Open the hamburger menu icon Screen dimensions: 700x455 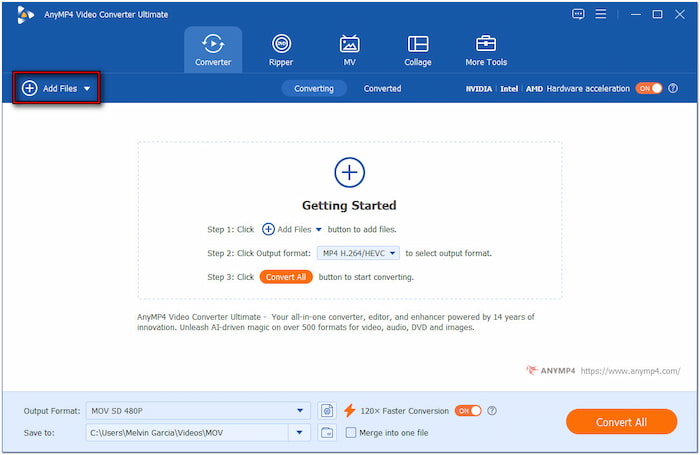[601, 14]
